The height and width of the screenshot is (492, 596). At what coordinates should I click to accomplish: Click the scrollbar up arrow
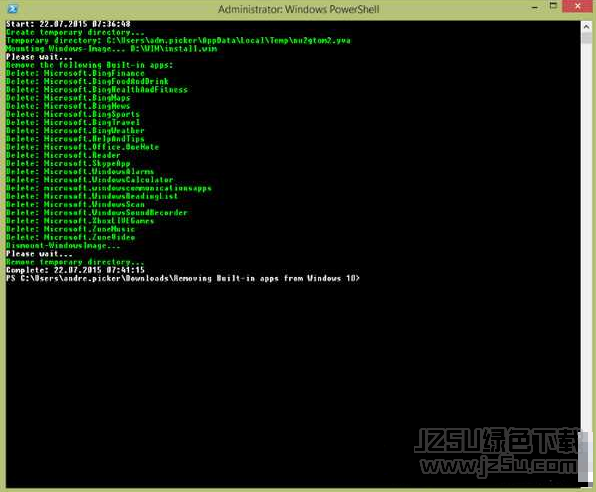[586, 27]
